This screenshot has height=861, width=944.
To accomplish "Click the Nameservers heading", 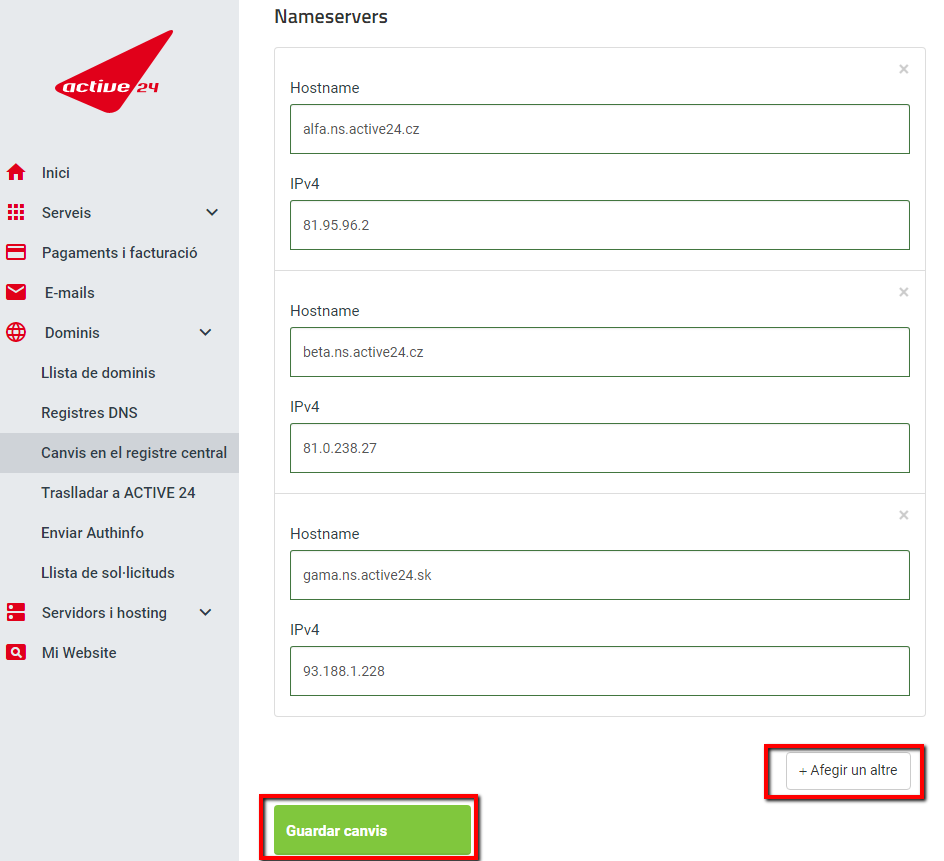I will click(x=331, y=16).
